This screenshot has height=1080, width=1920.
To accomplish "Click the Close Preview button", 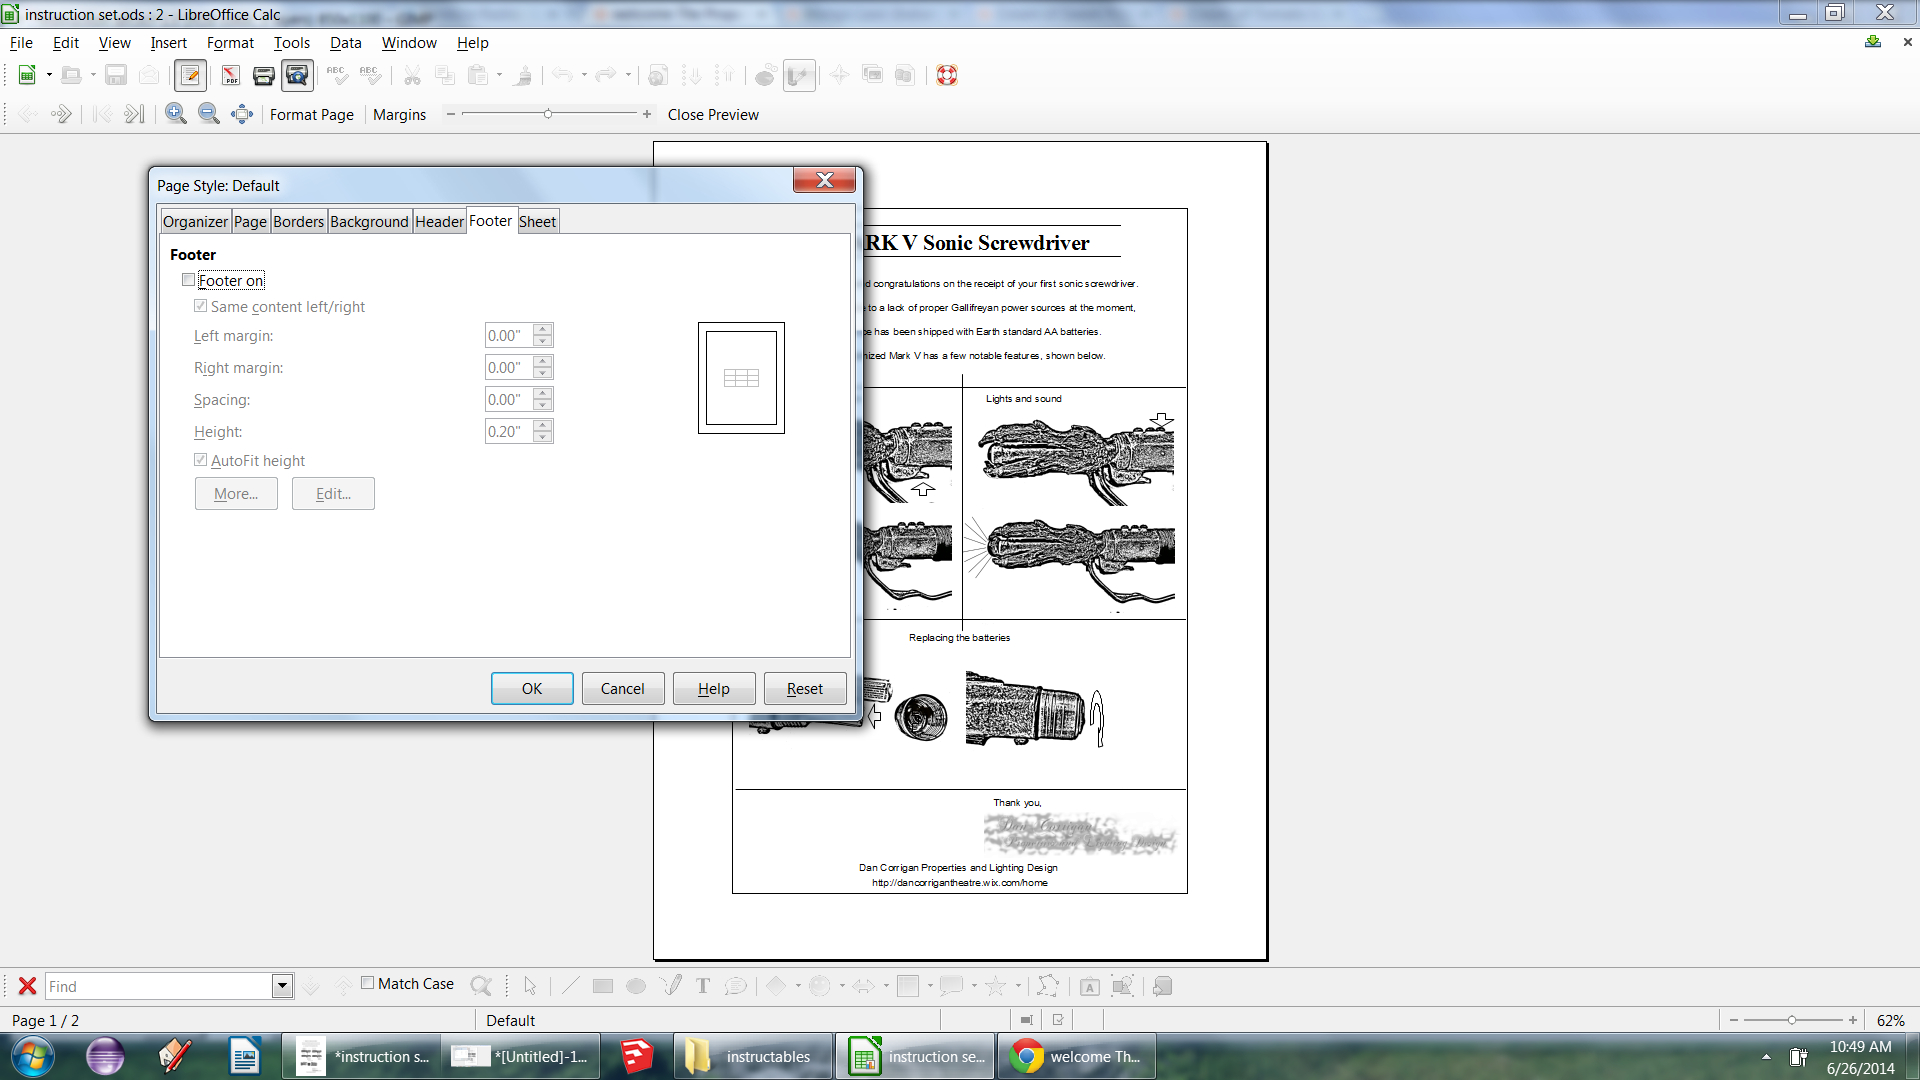I will 713,114.
